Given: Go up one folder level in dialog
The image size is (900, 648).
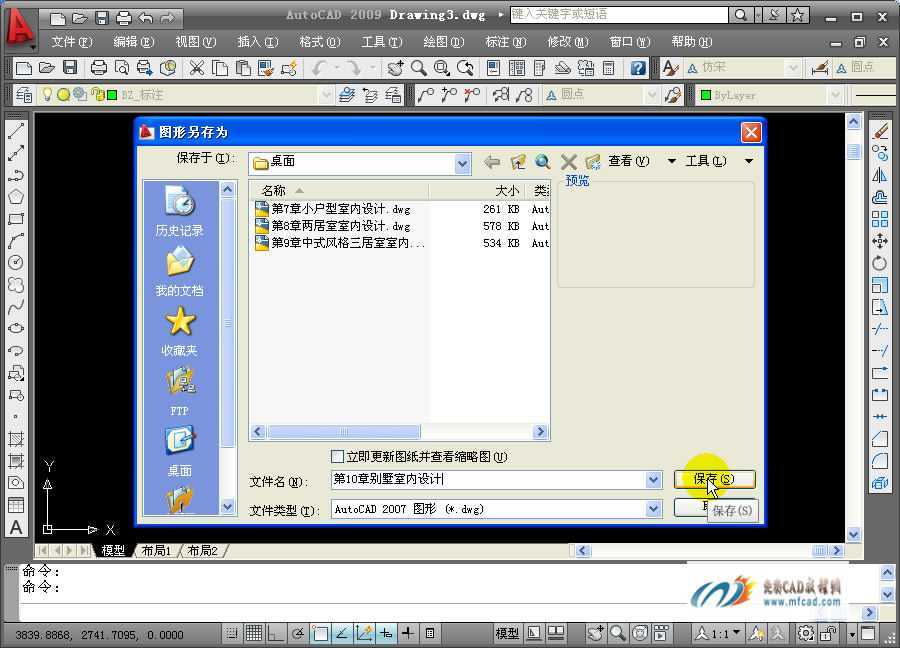Looking at the screenshot, I should click(518, 162).
